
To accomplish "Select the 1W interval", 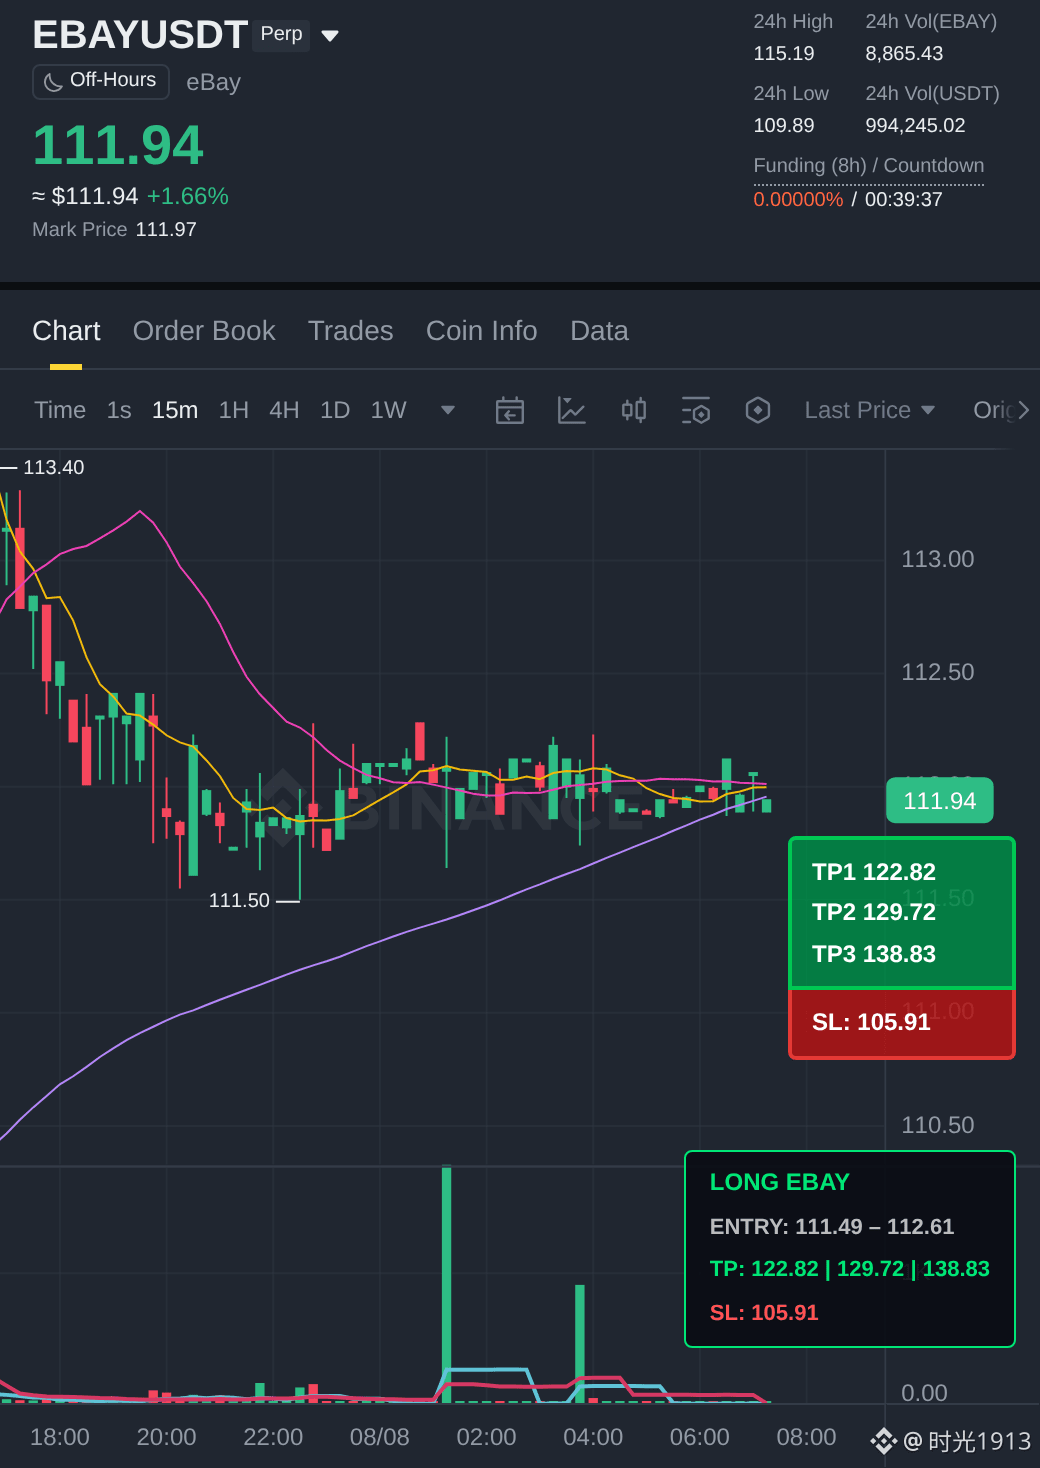I will 388,410.
